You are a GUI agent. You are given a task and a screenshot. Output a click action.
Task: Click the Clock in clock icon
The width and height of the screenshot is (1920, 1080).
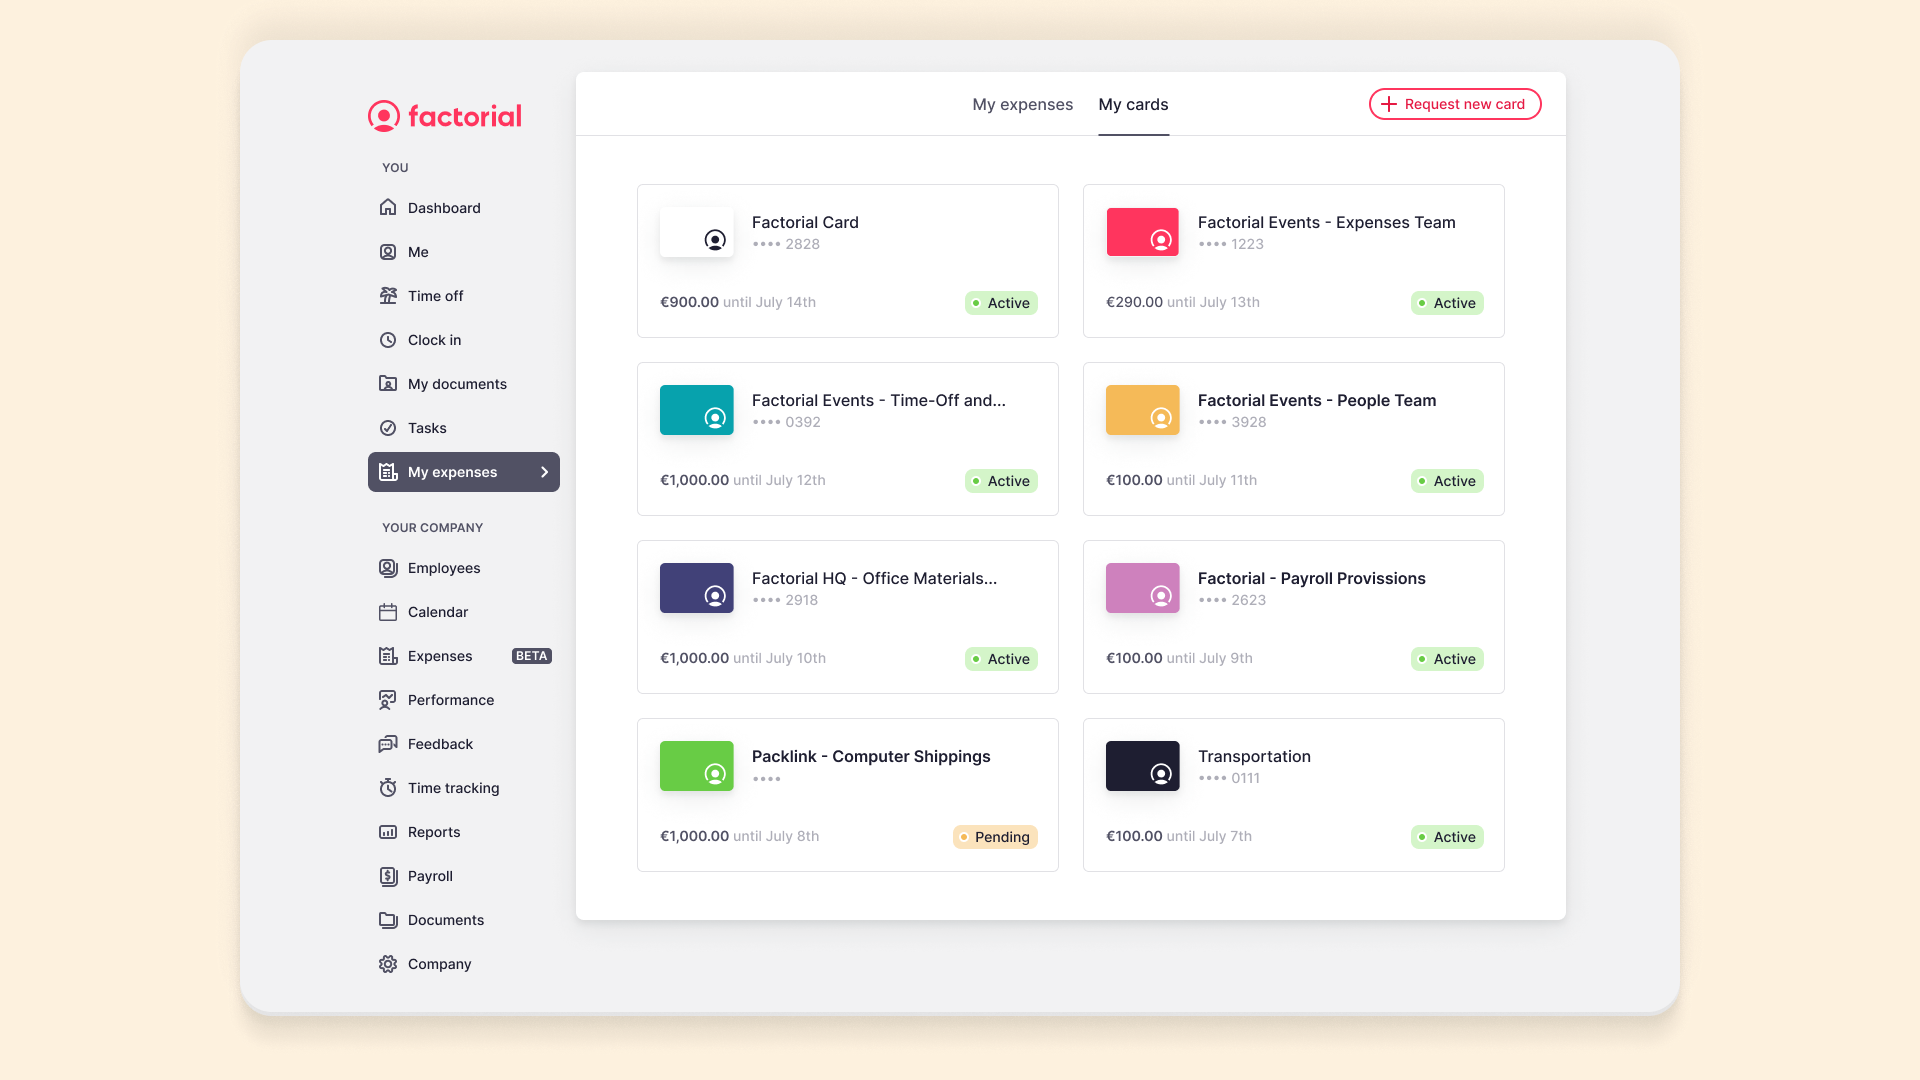pyautogui.click(x=388, y=340)
